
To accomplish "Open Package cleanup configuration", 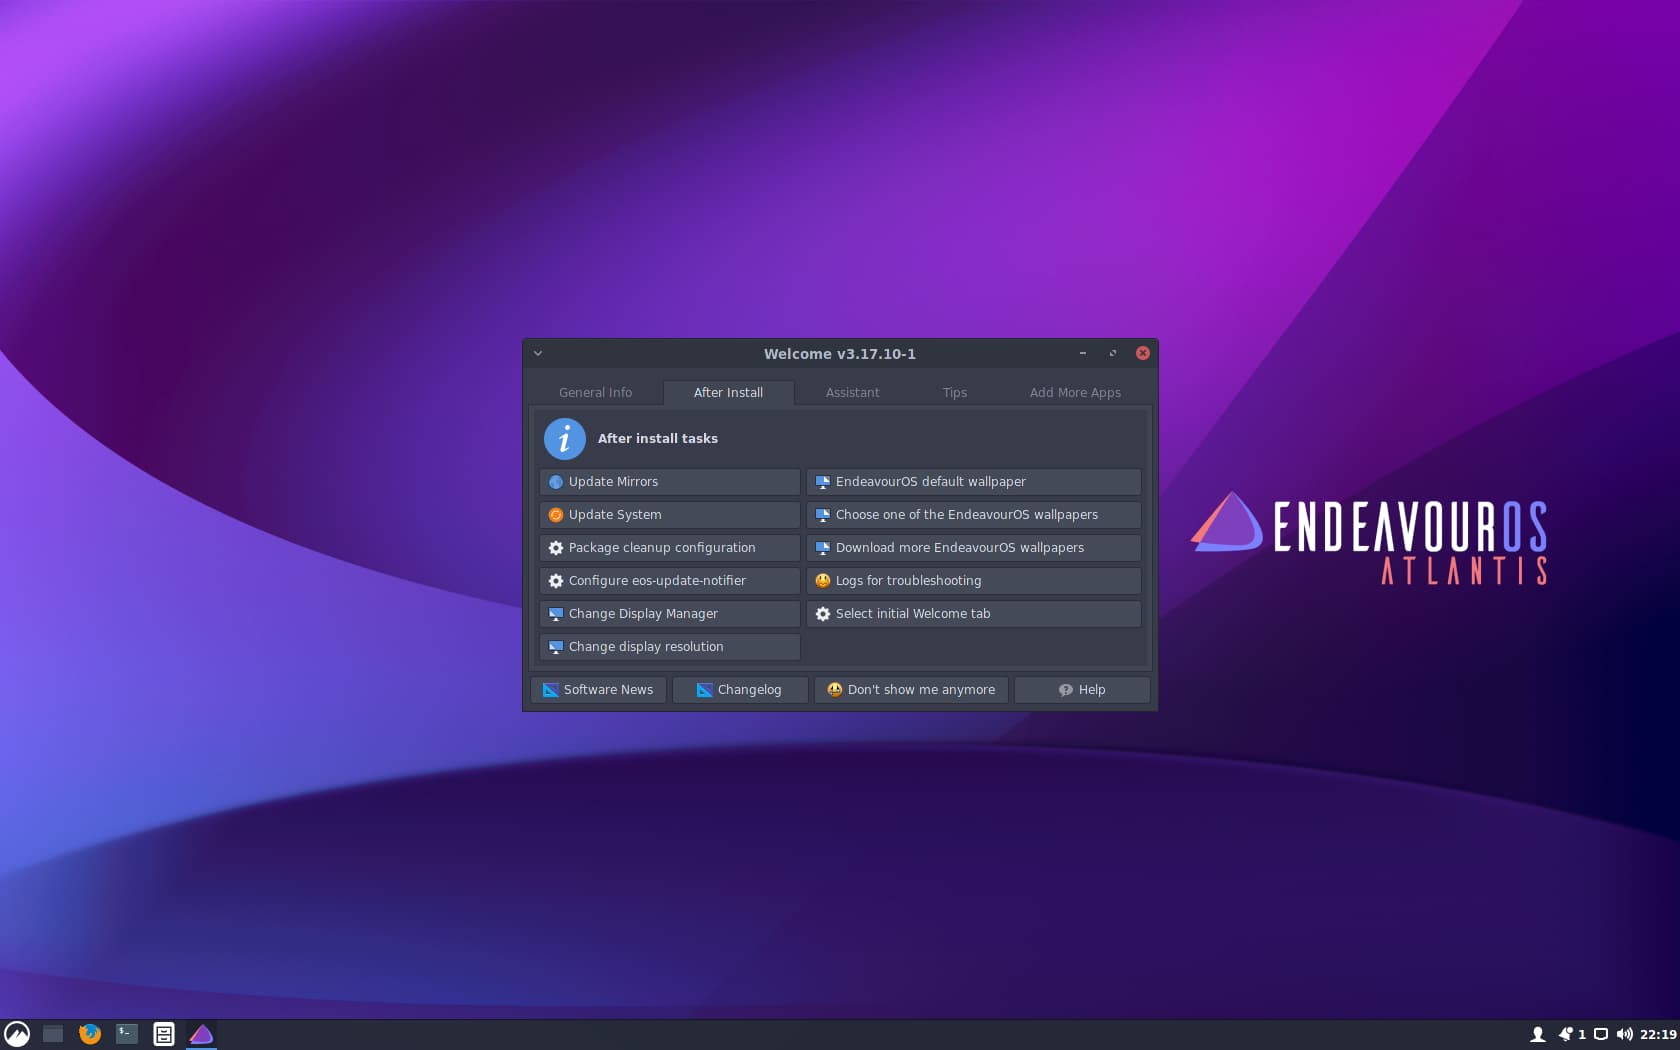I will pos(670,548).
